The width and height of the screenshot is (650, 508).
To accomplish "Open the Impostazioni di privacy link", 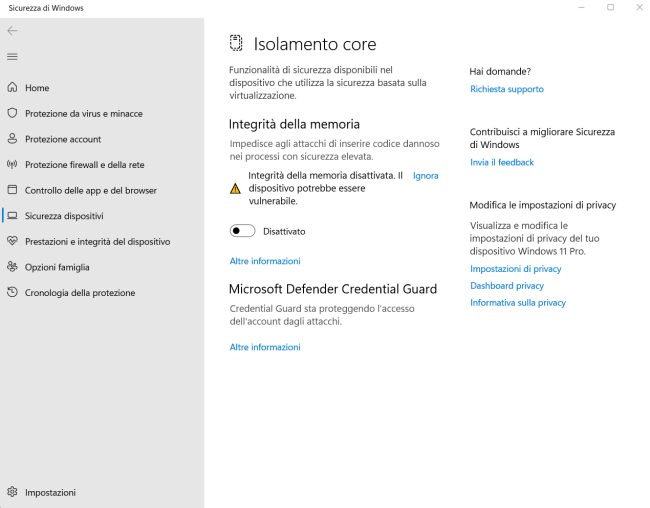I will point(515,269).
